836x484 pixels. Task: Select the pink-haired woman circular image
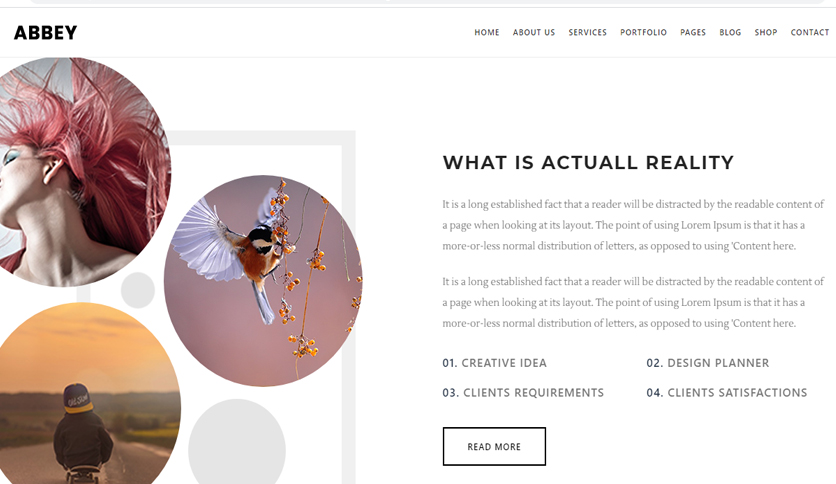pos(83,172)
